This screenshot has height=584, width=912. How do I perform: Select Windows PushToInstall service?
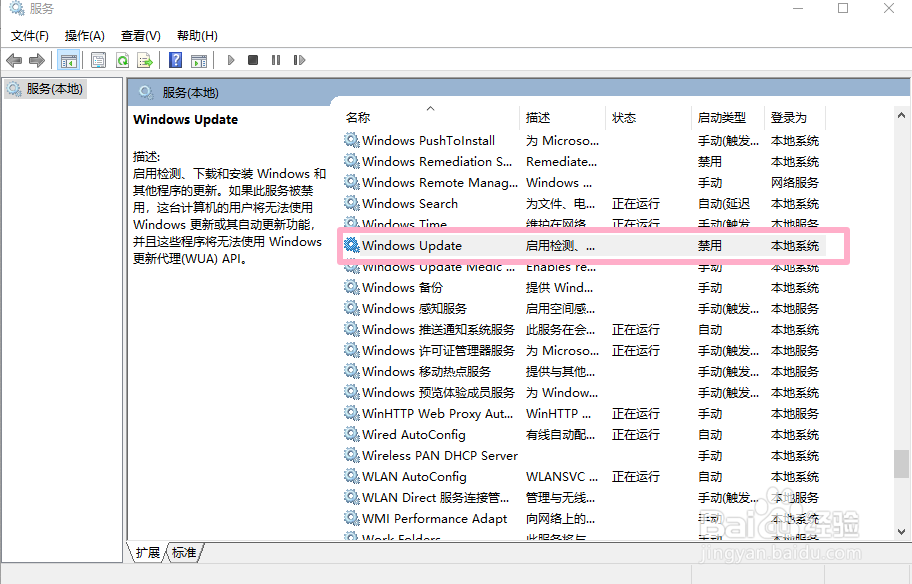[583, 141]
